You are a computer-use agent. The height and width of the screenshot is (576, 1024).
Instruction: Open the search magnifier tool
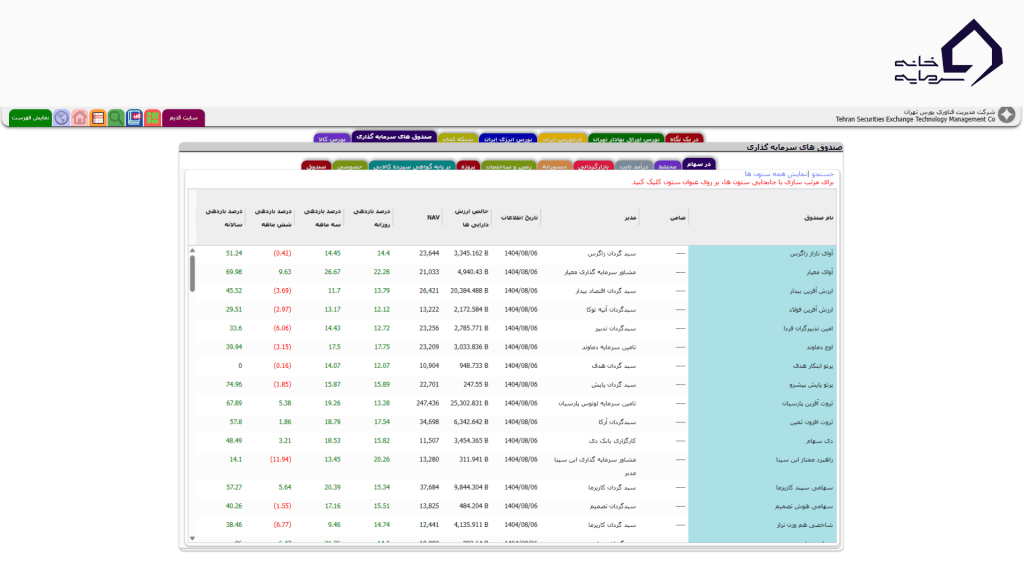pyautogui.click(x=117, y=117)
